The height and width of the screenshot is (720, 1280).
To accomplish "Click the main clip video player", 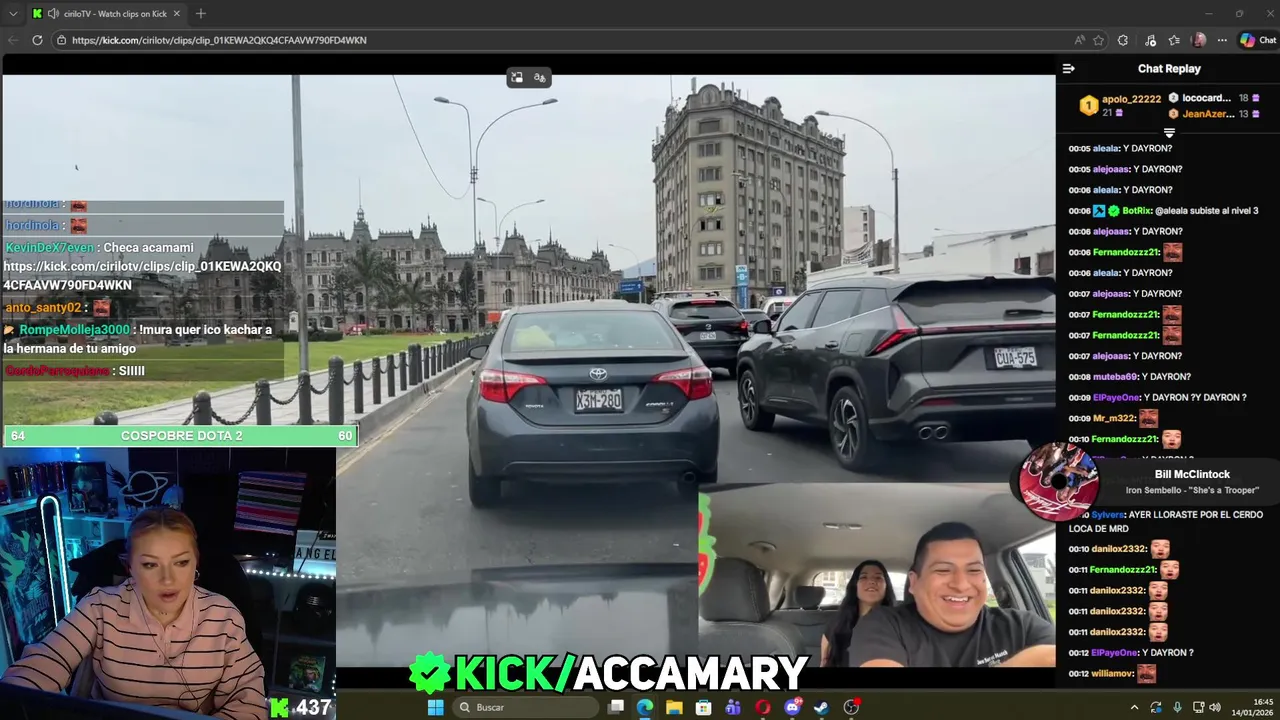I will coord(528,370).
